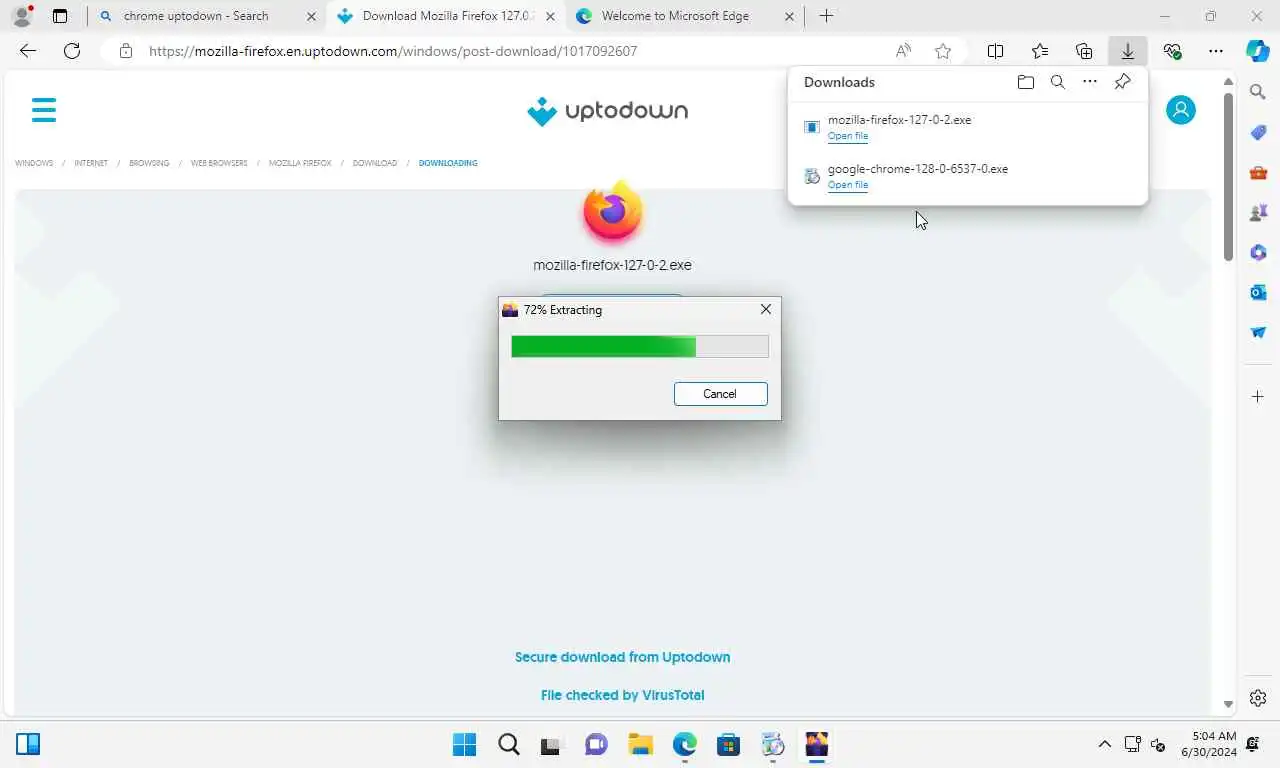
Task: Open sidebar settings gear
Action: tap(1258, 698)
